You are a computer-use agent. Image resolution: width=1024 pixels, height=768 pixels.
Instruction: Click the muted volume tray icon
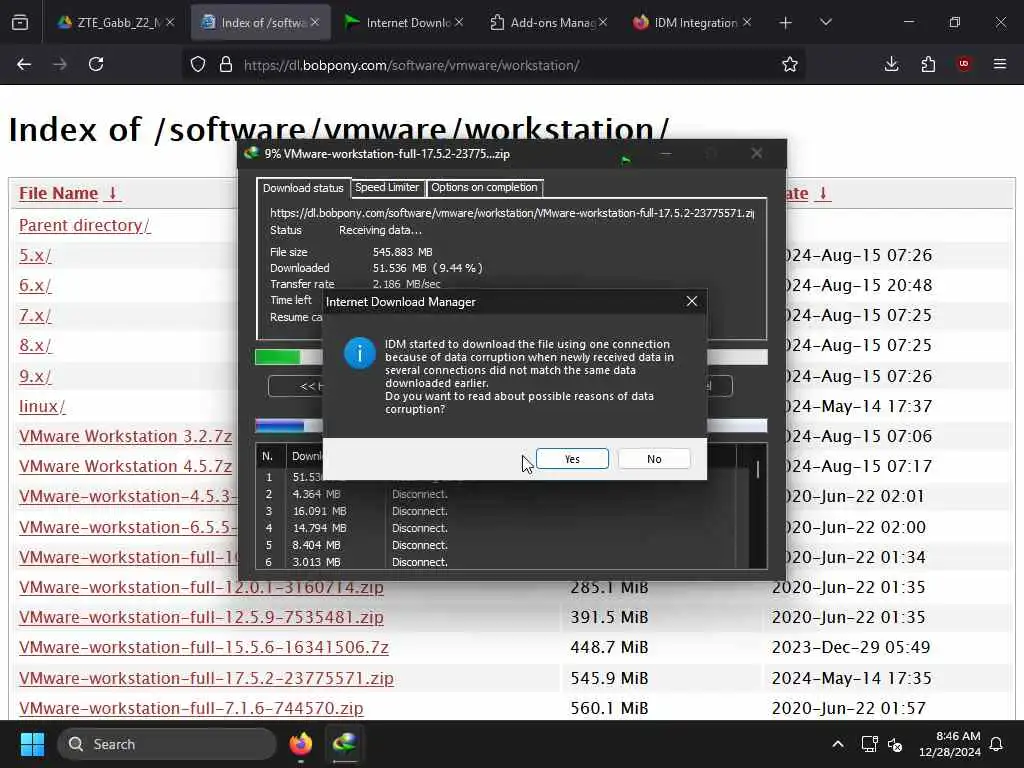tap(895, 744)
